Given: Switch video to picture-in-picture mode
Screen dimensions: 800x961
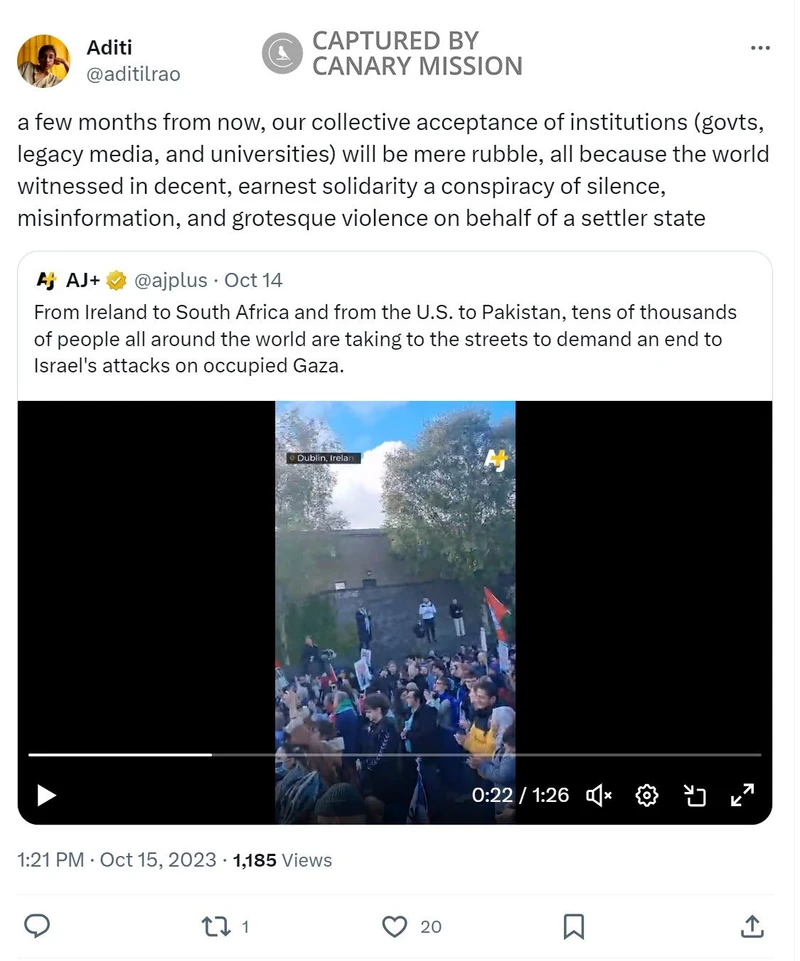Looking at the screenshot, I should click(x=695, y=795).
